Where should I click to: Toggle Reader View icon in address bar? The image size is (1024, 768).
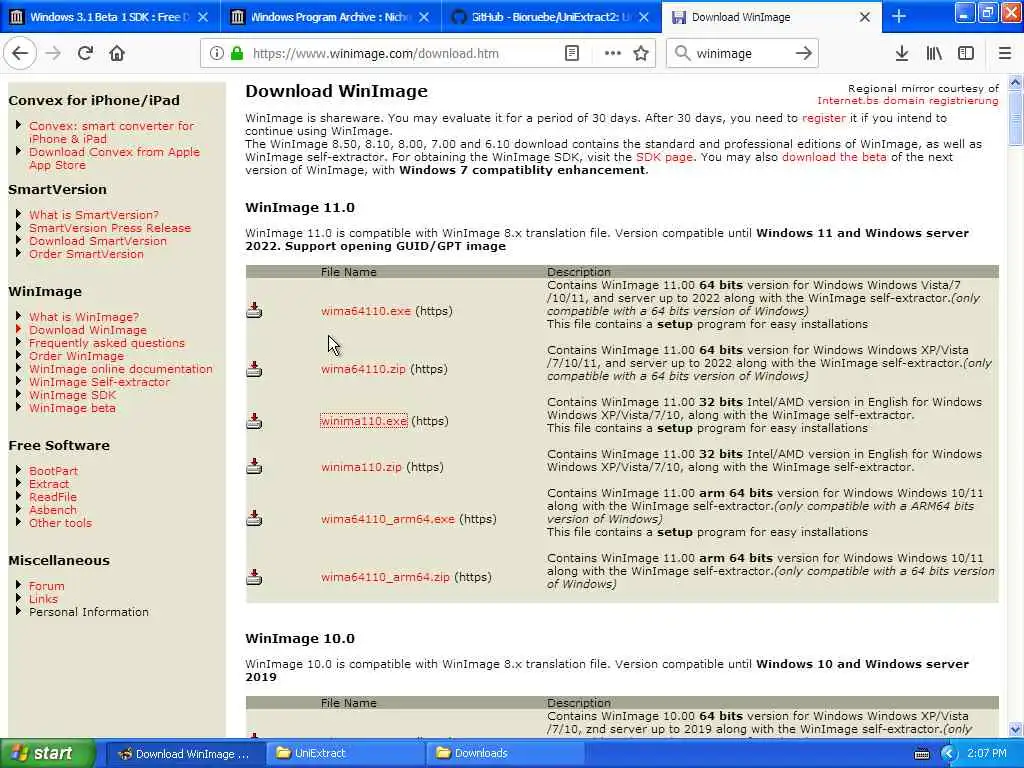tap(571, 54)
